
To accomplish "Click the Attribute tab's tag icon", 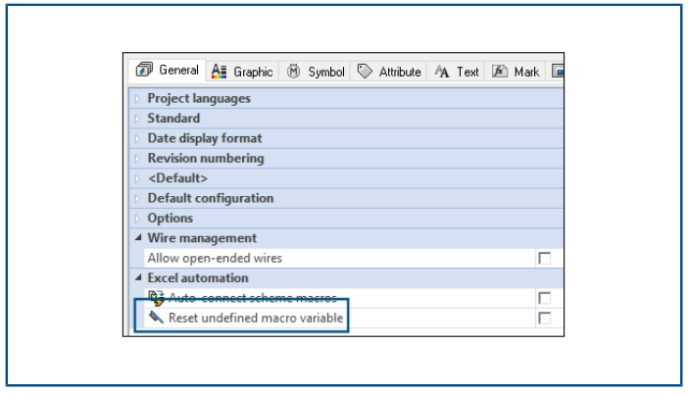I will click(364, 71).
